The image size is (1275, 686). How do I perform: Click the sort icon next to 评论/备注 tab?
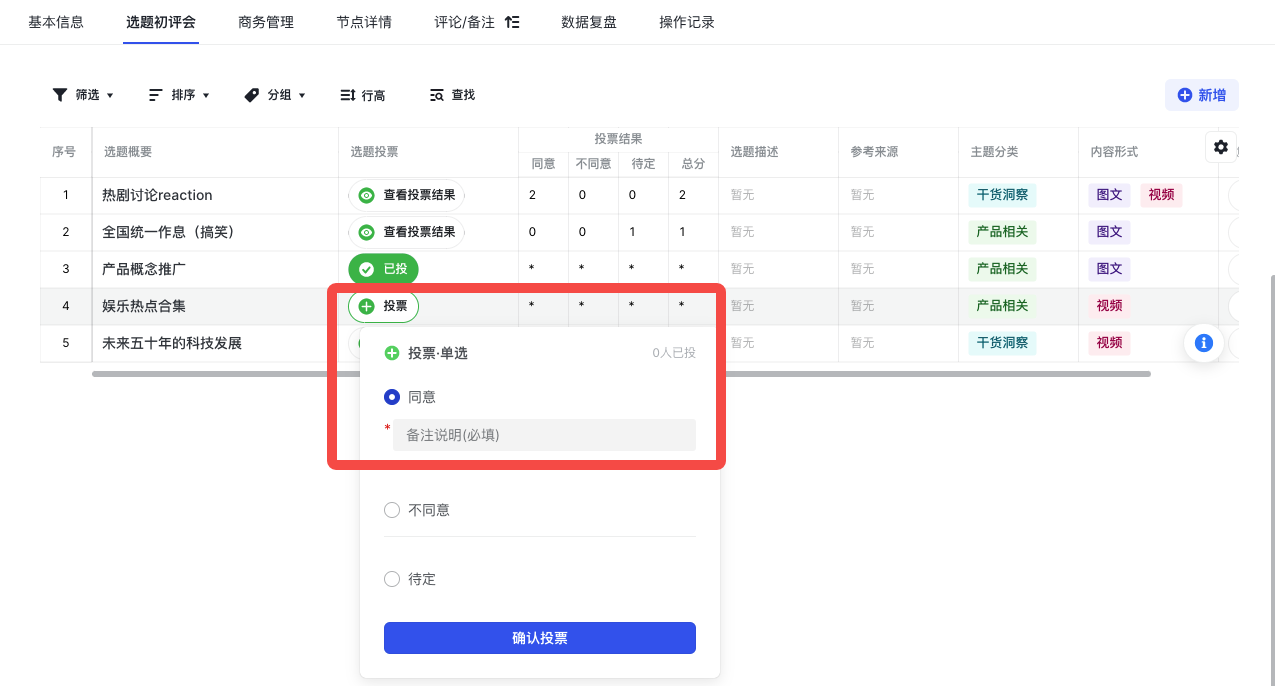[512, 22]
